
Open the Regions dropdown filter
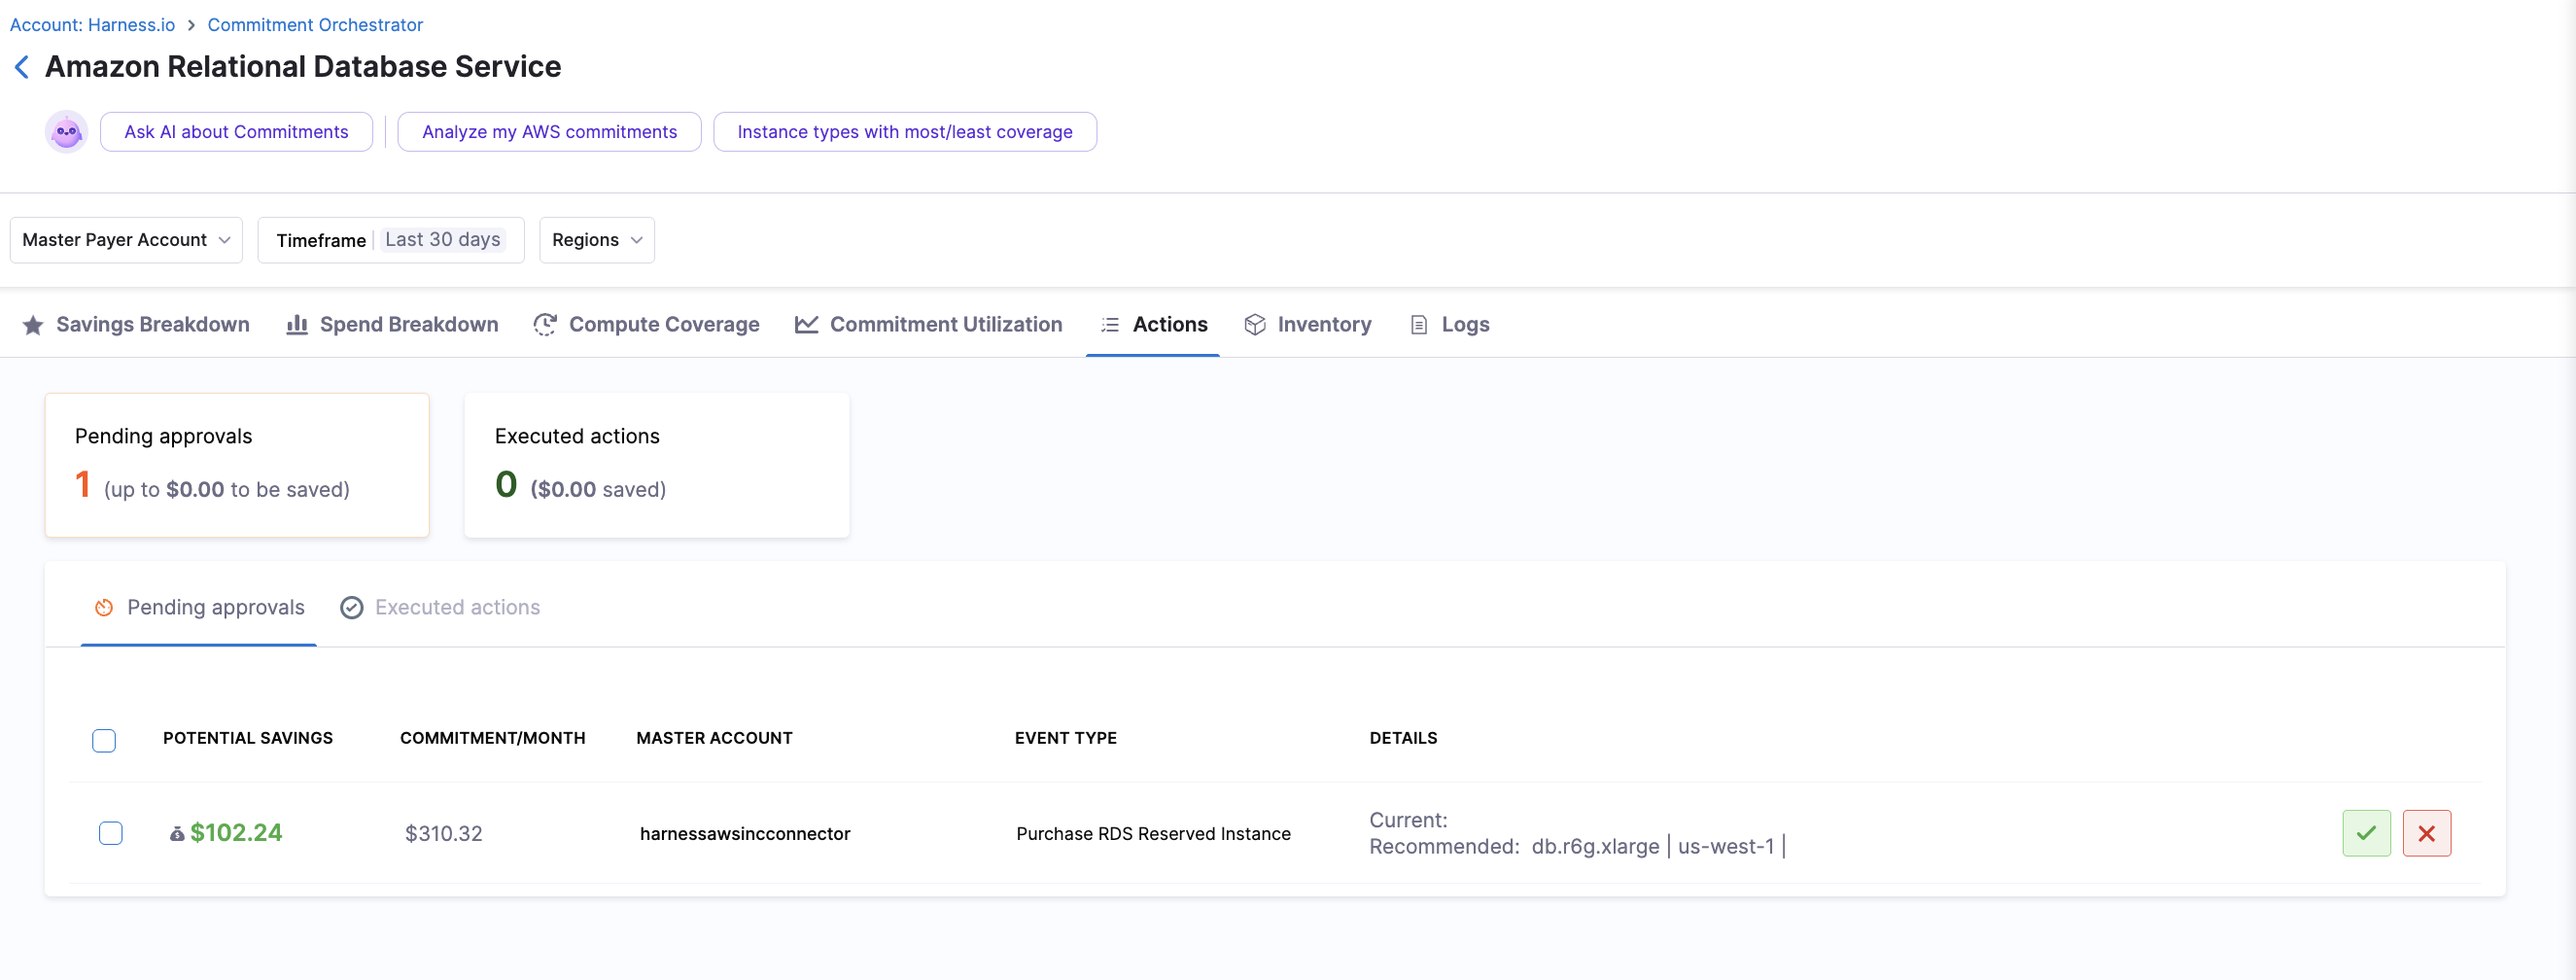[596, 240]
